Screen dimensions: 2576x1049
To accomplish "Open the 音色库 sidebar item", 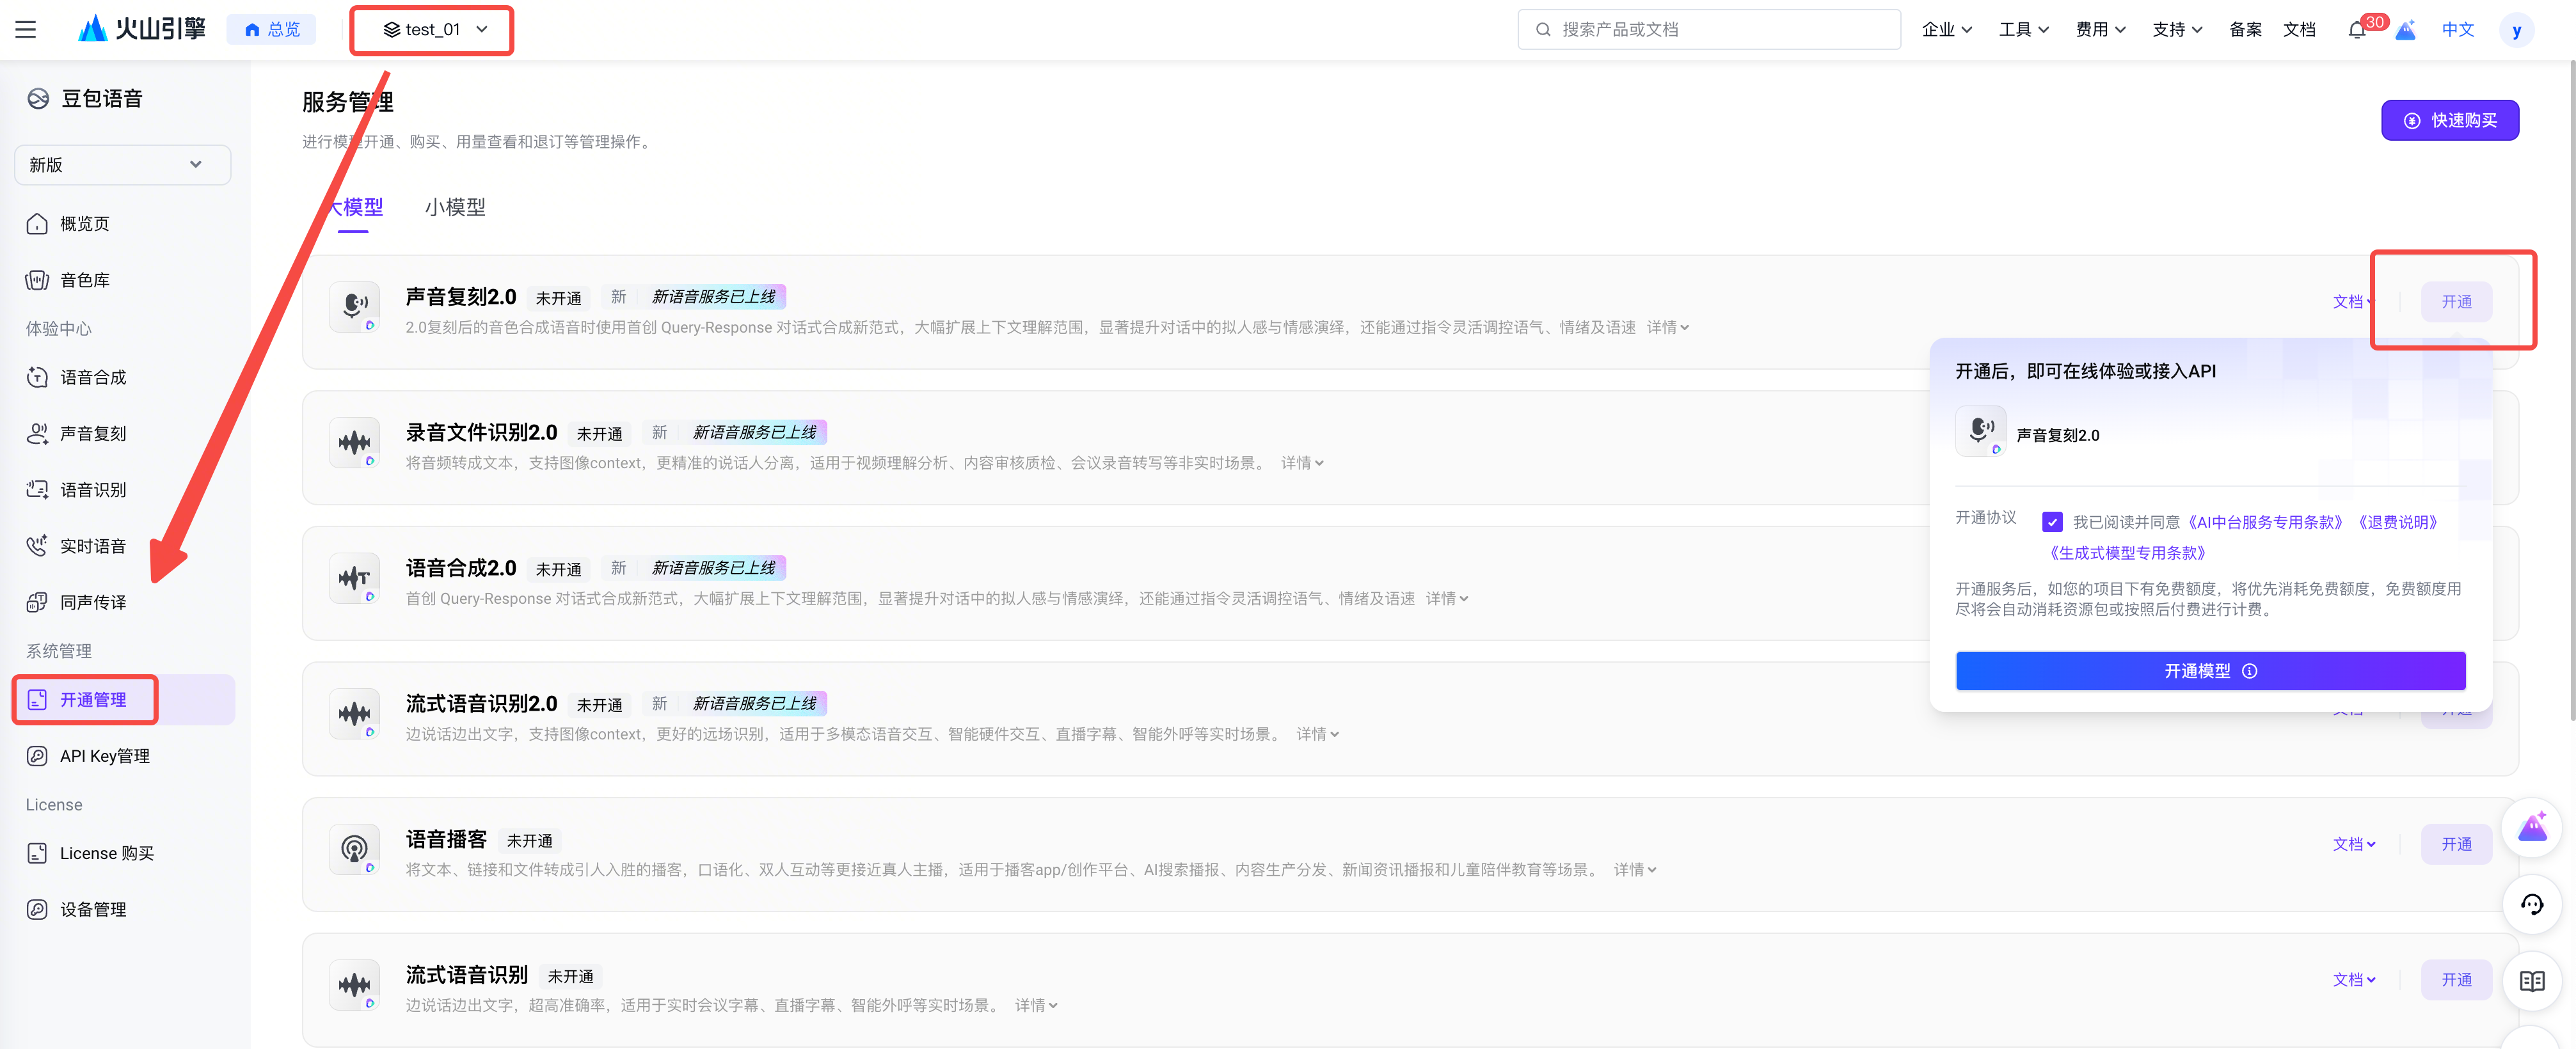I will point(84,280).
